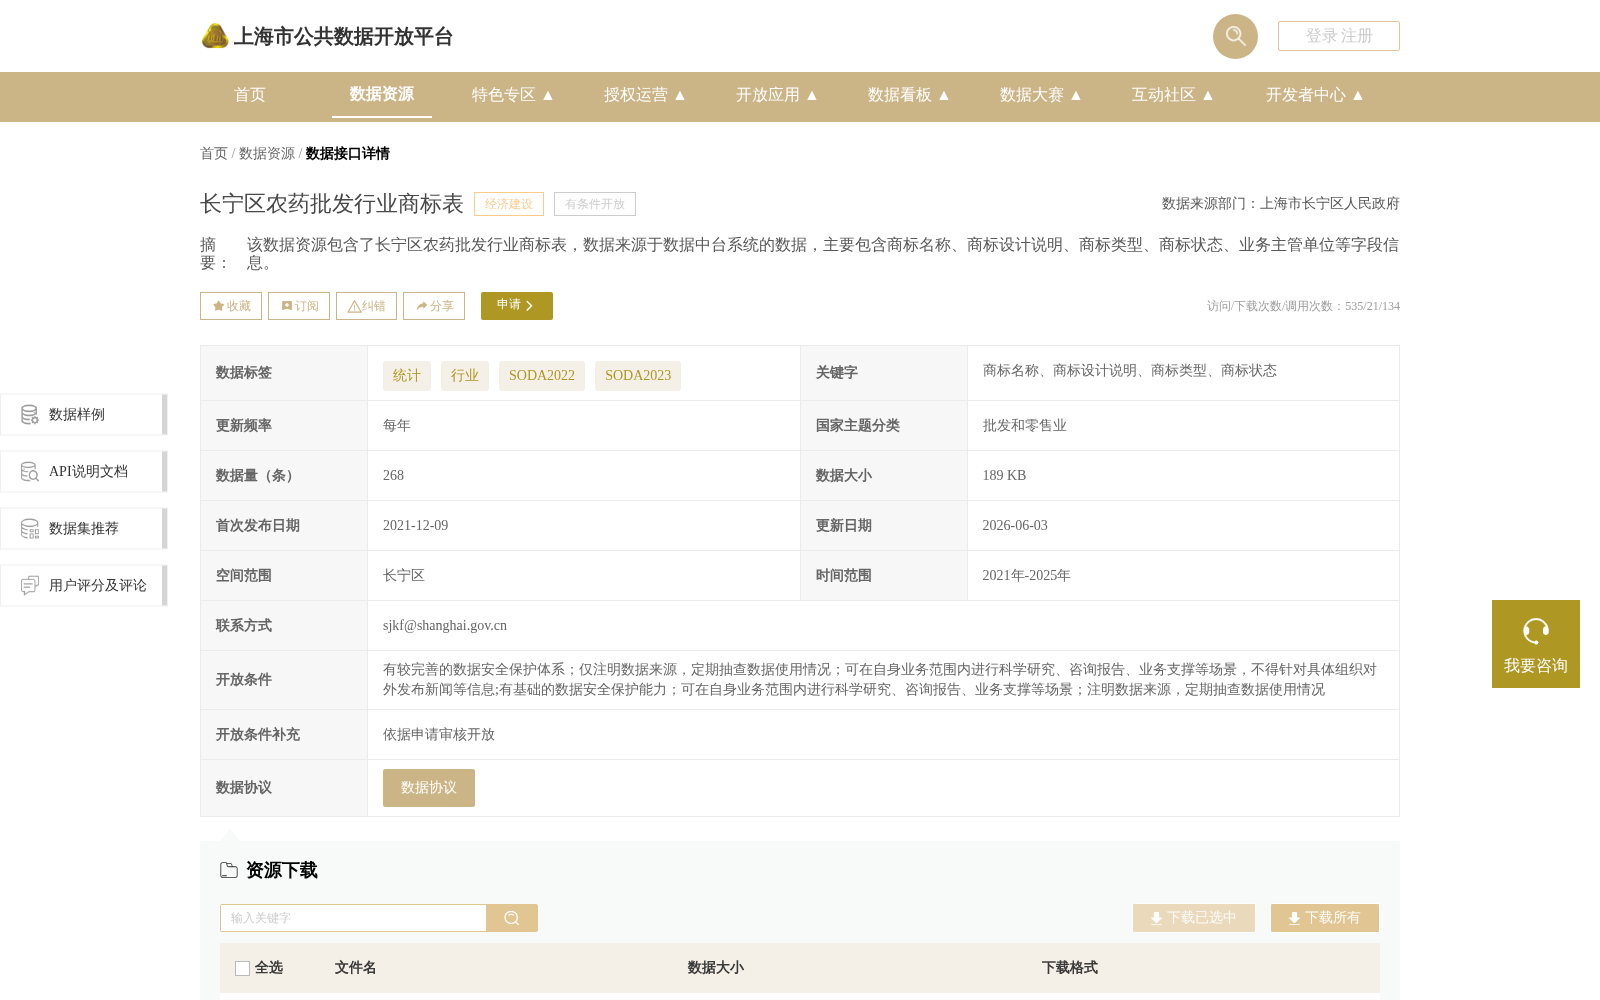Click the SODA2023 tag
The height and width of the screenshot is (1000, 1600).
638,376
